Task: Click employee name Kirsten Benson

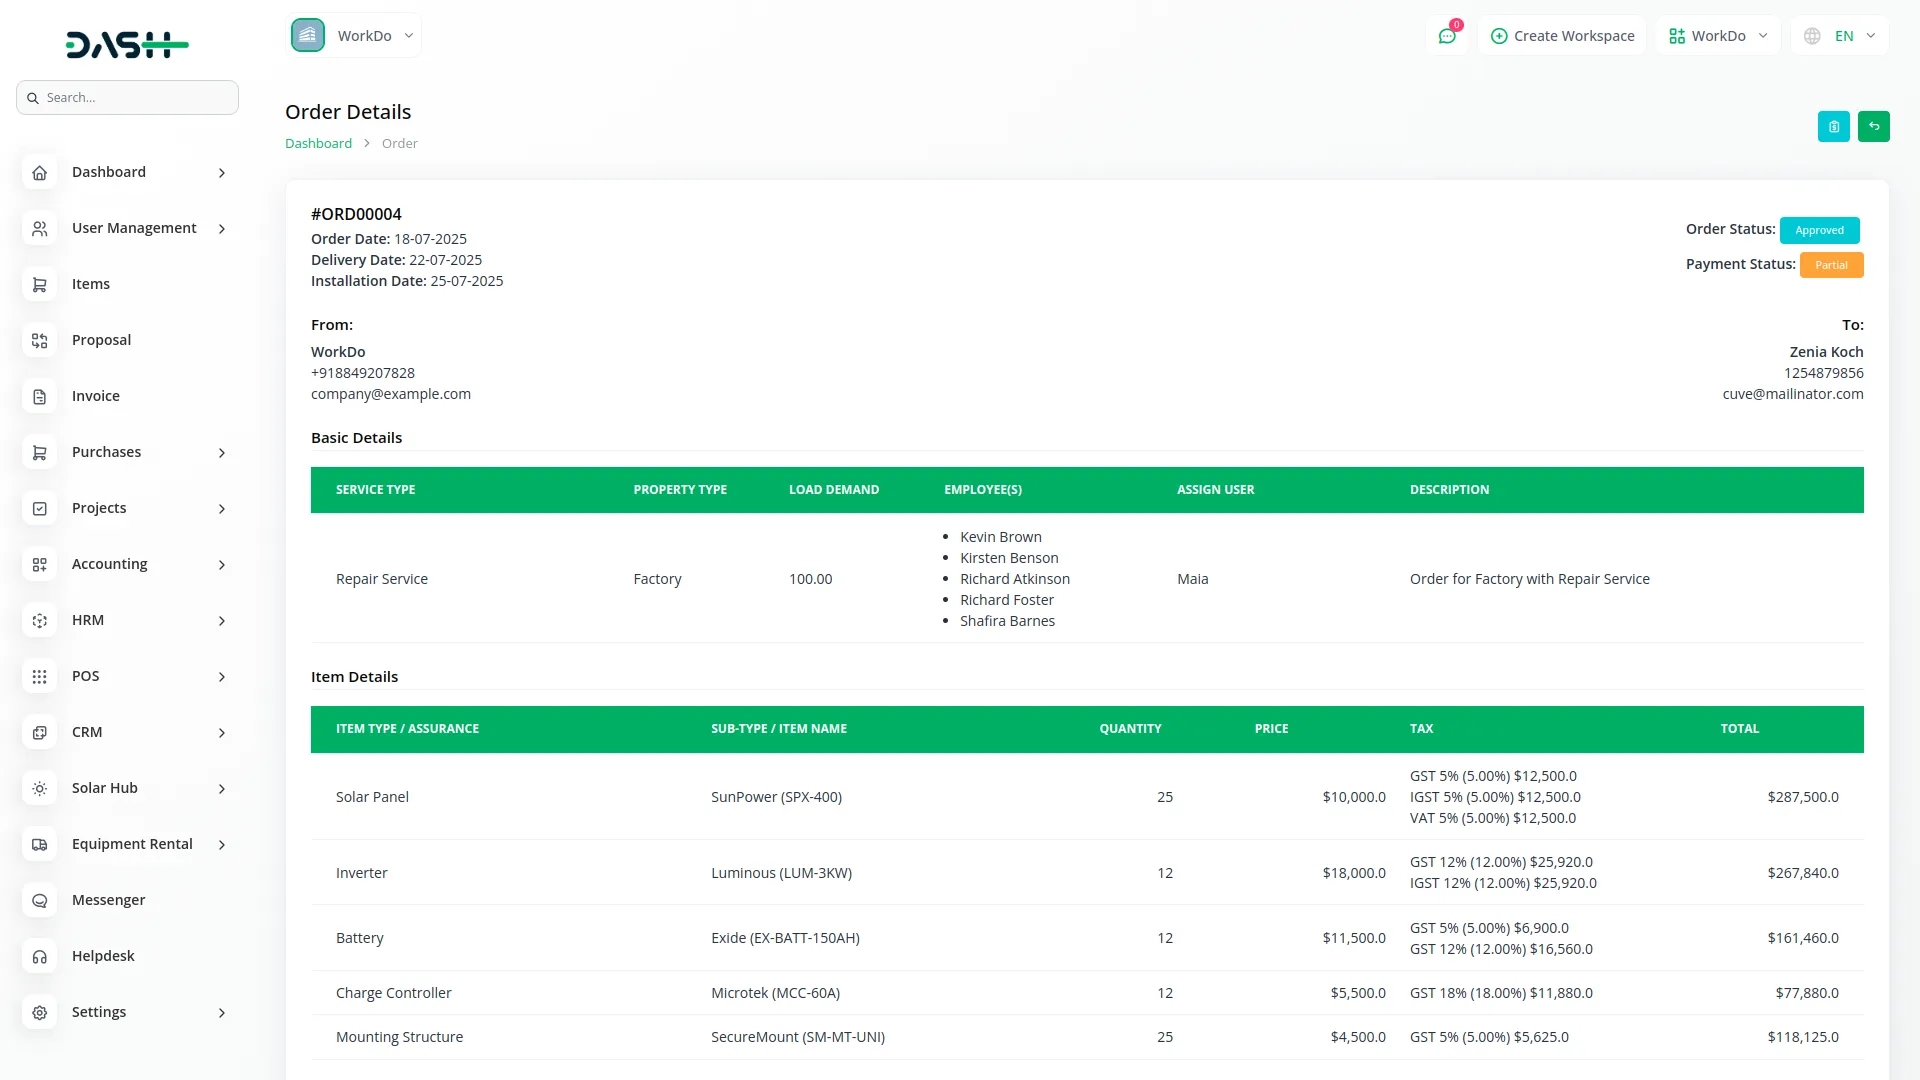Action: click(x=1009, y=558)
